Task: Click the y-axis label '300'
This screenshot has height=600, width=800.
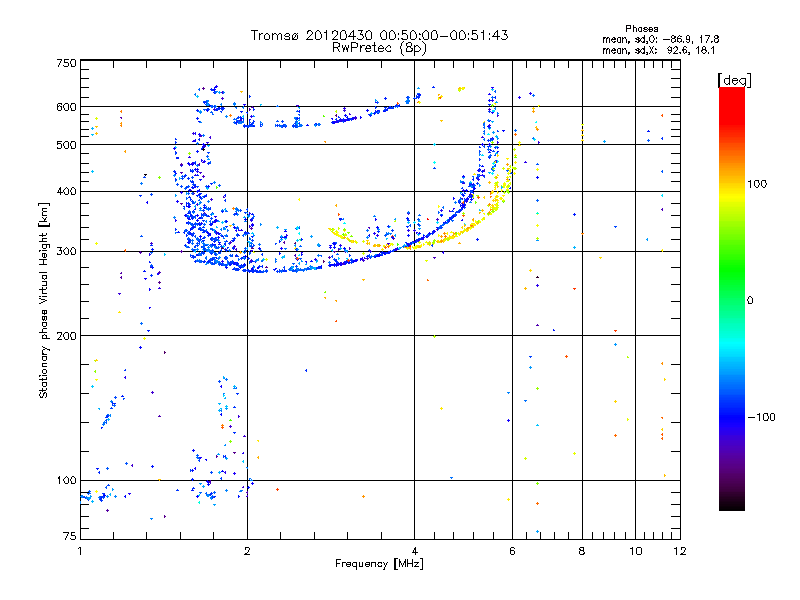Action: tap(66, 251)
